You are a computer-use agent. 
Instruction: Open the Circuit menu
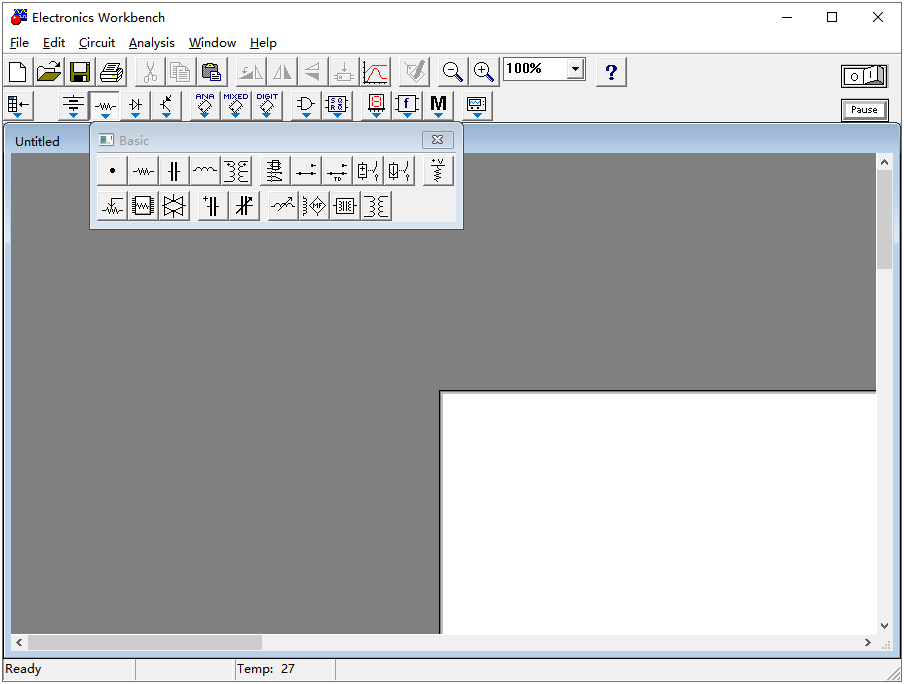97,43
